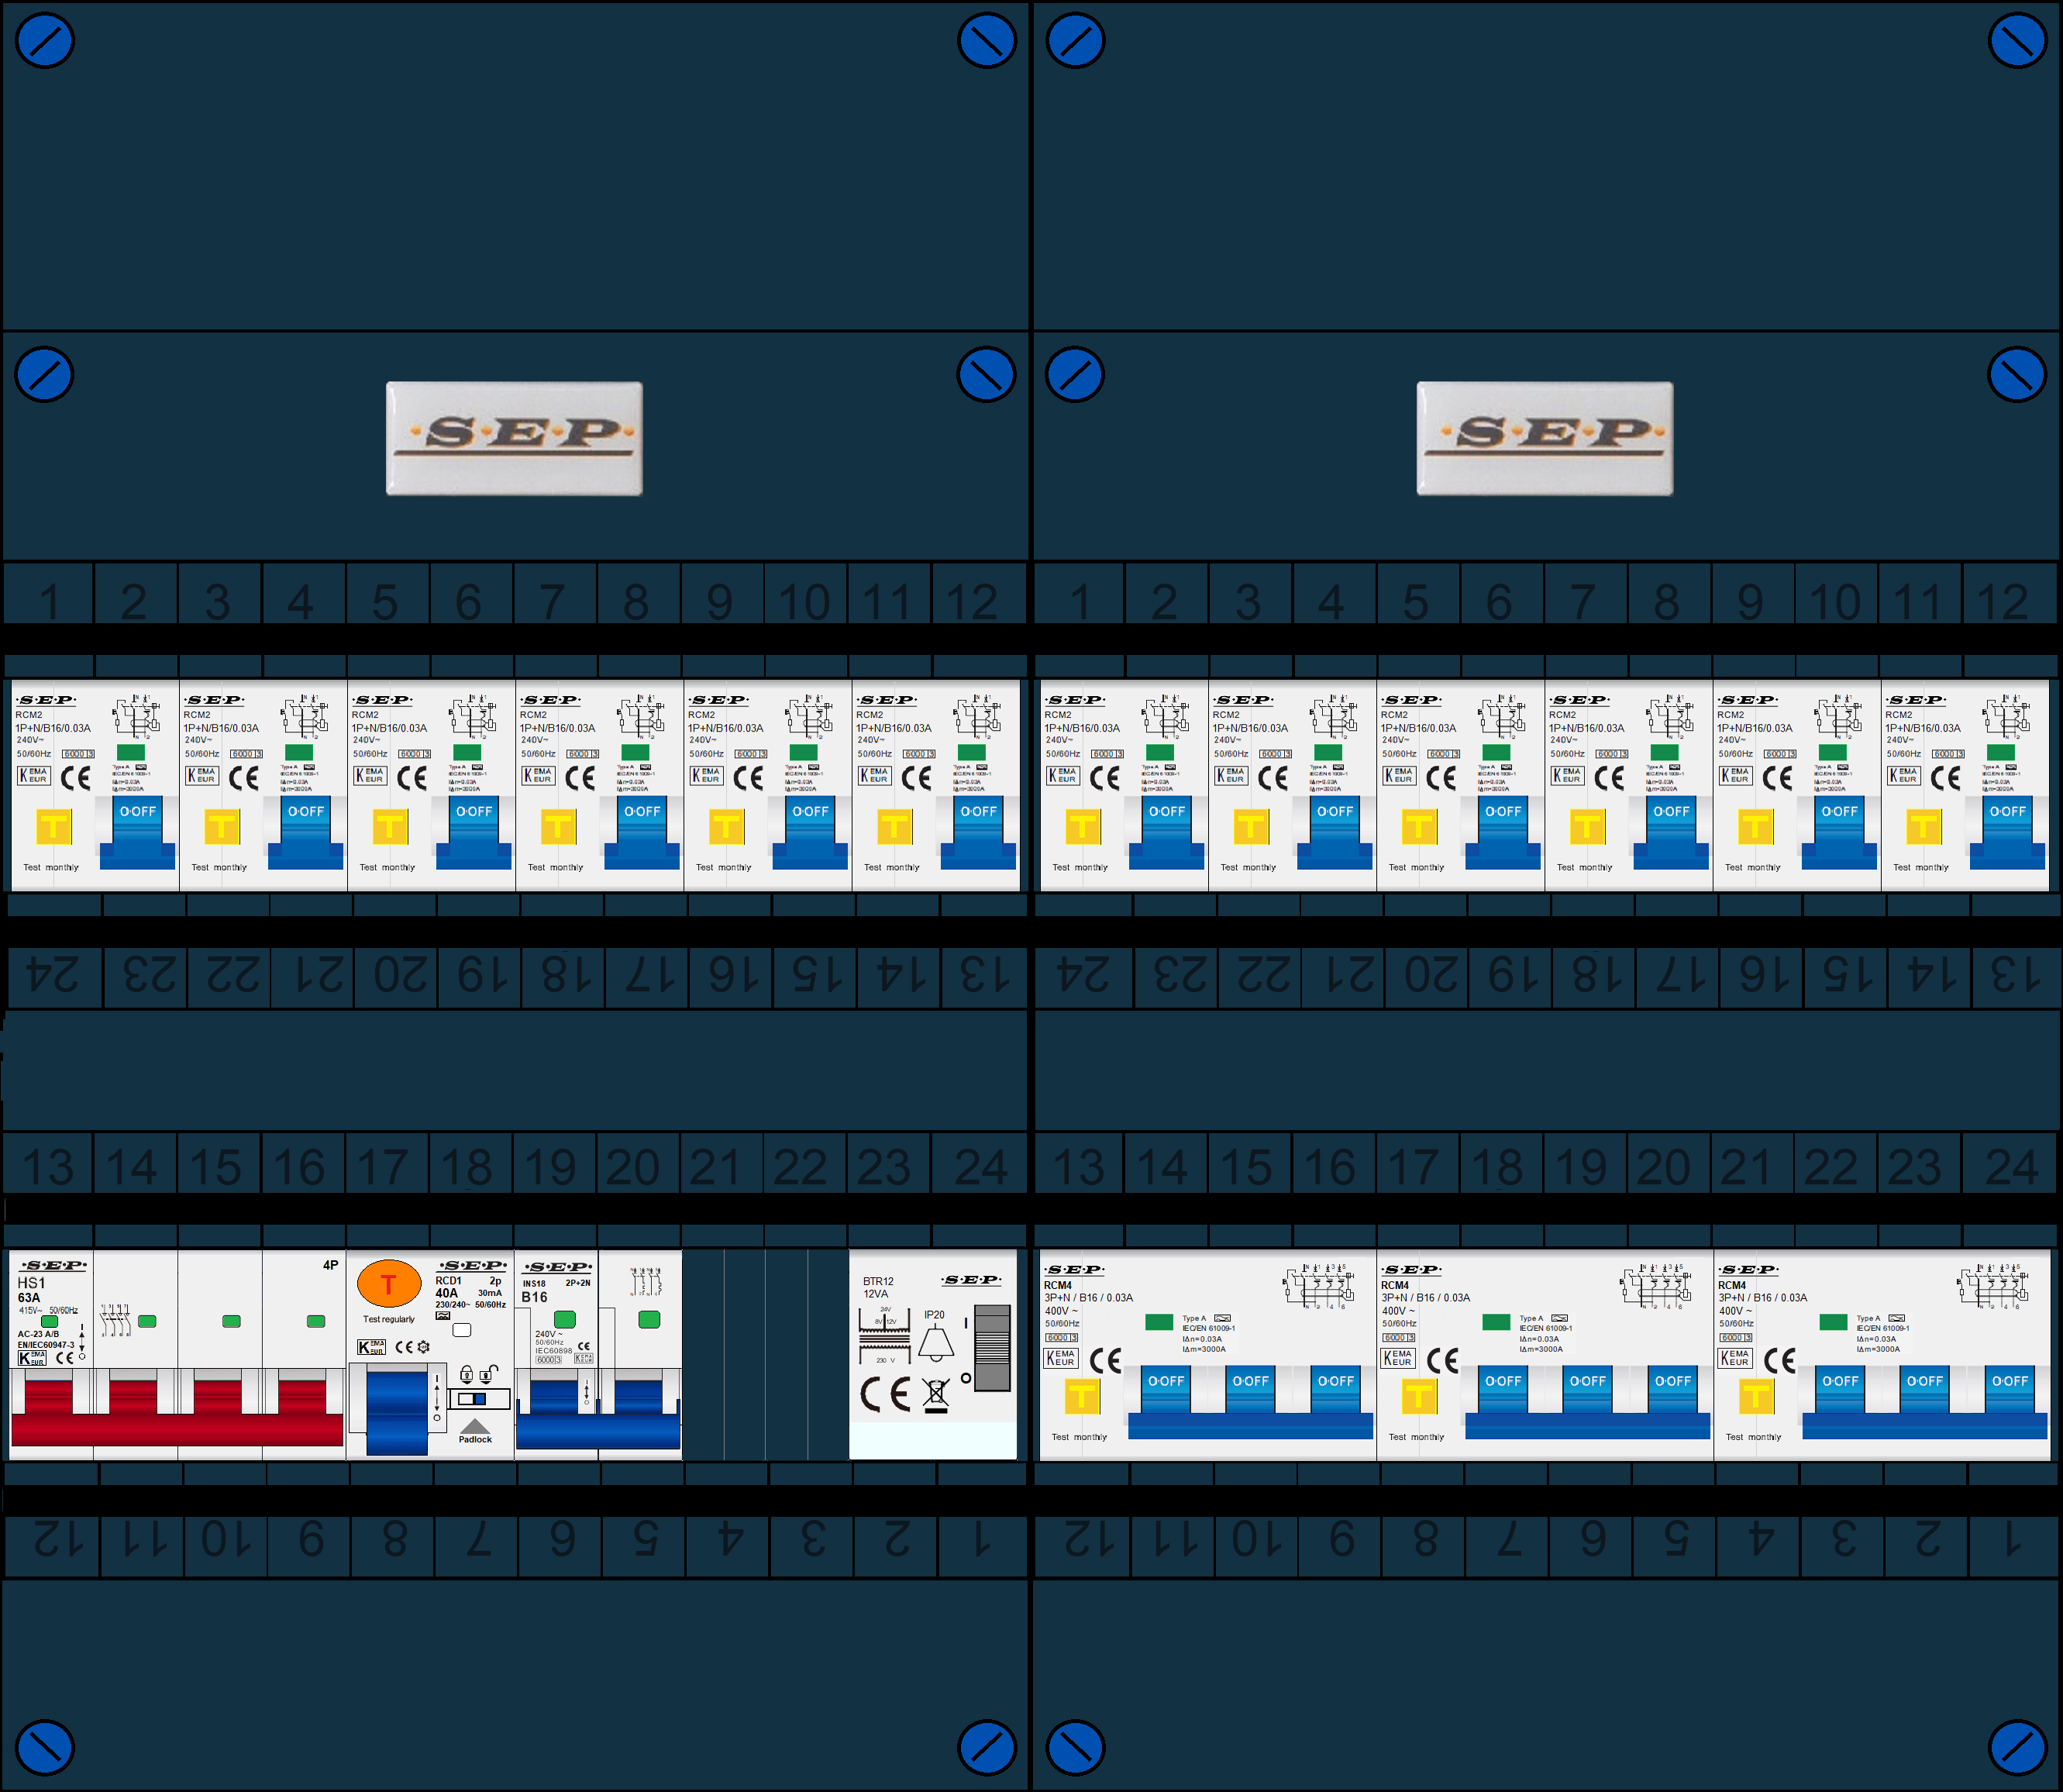2063x1792 pixels.
Task: Click slot label 24 above third RCM4
Action: tap(2011, 1166)
